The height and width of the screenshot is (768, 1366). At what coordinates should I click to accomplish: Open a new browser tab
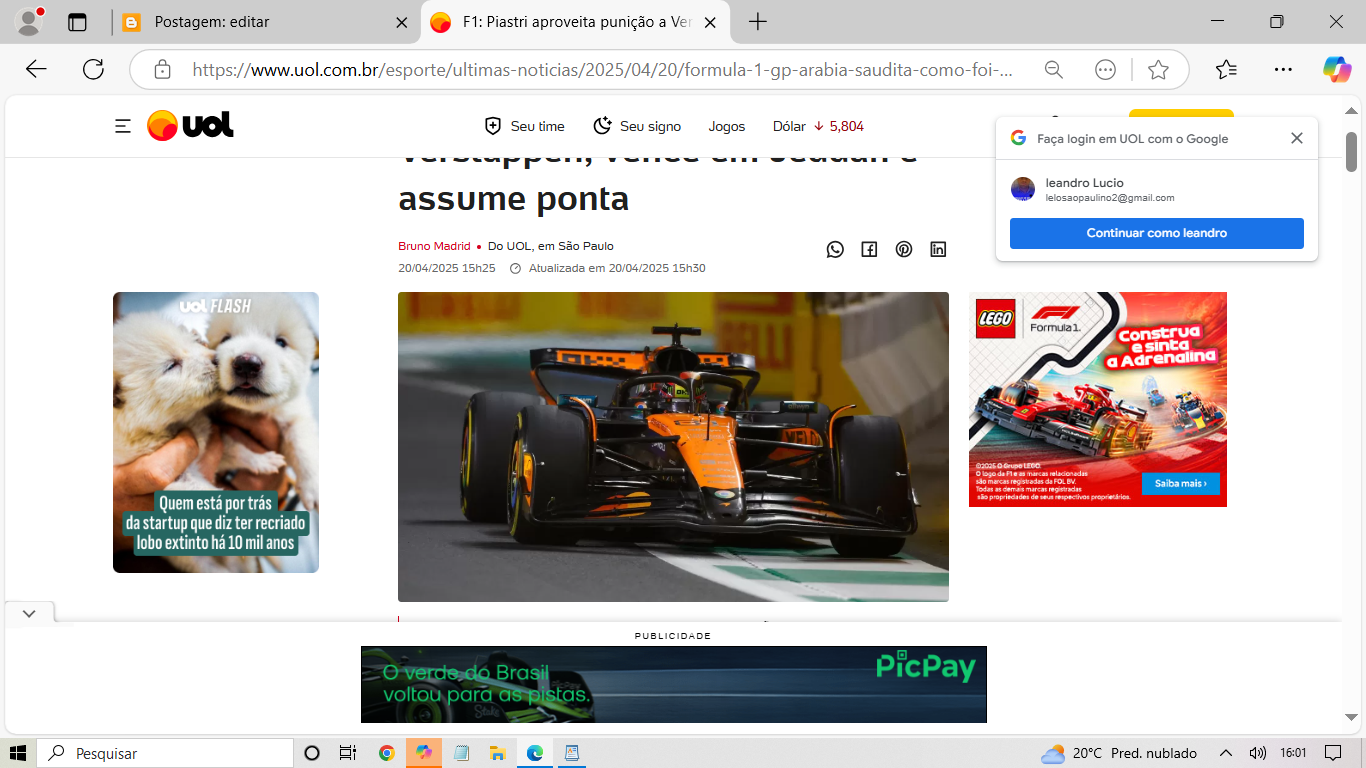coord(758,22)
